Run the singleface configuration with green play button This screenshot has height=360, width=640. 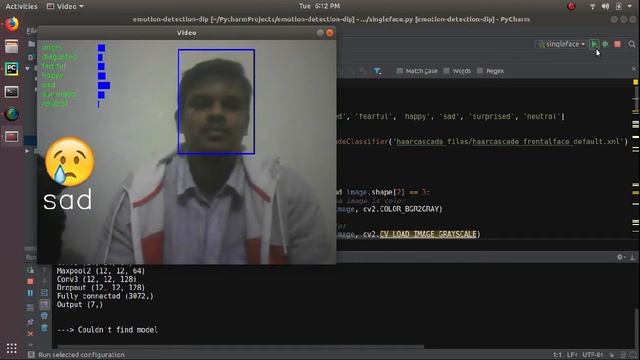(x=594, y=44)
